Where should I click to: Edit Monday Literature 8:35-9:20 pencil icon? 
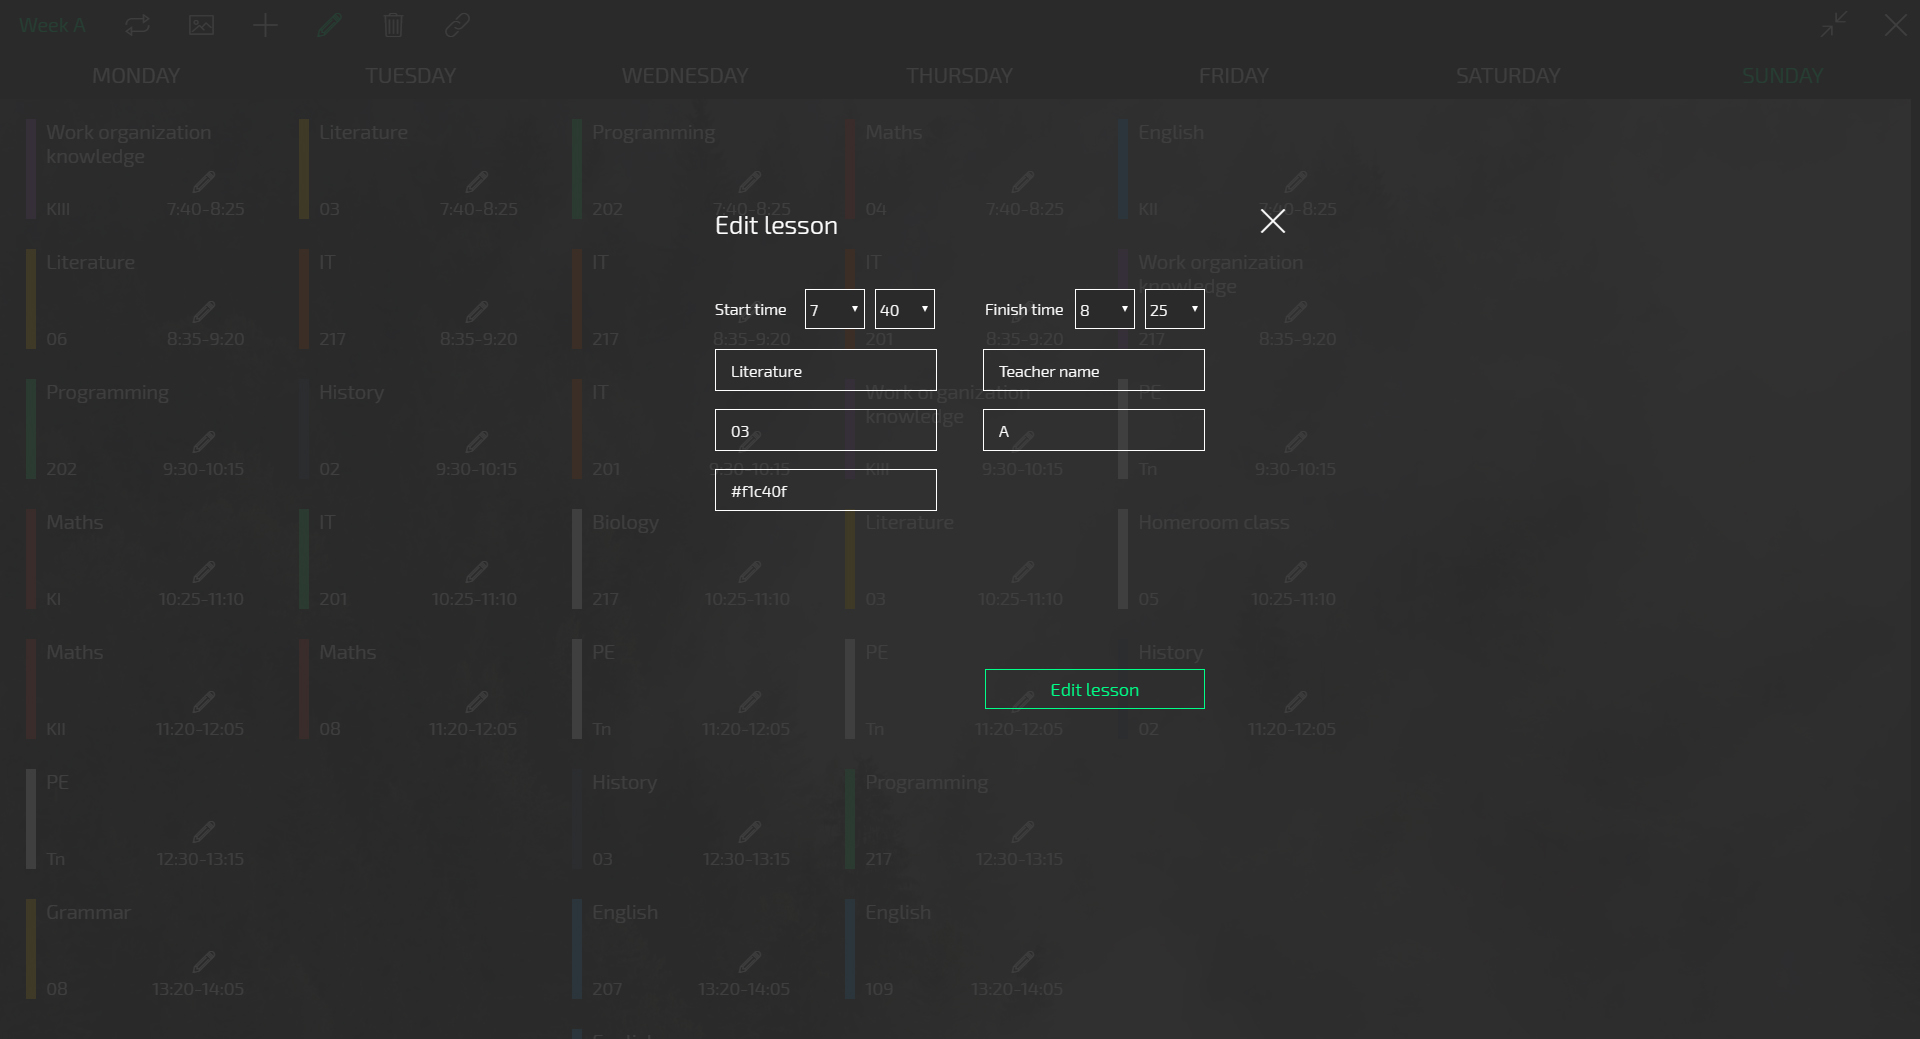pyautogui.click(x=204, y=312)
